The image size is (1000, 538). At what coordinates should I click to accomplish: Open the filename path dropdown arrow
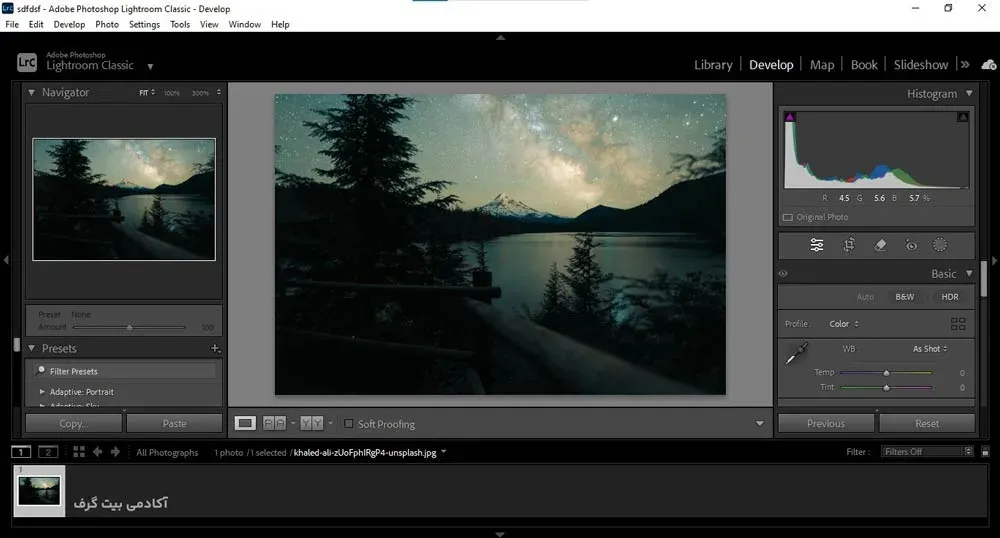(444, 452)
